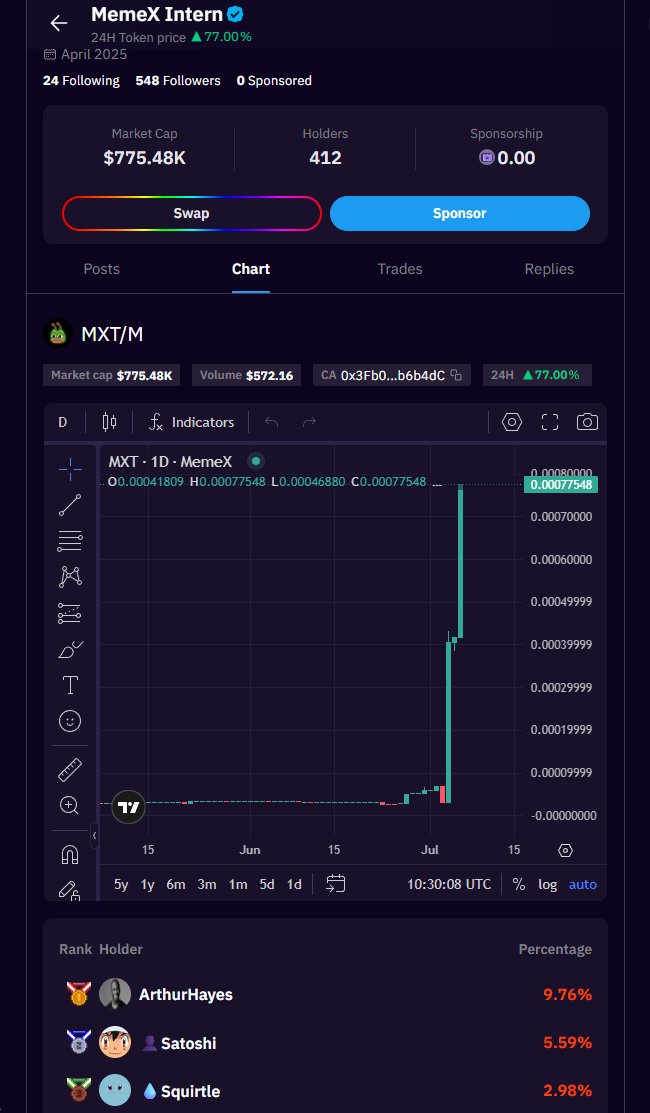650x1113 pixels.
Task: Open the D timeframe interval selector
Action: [62, 422]
